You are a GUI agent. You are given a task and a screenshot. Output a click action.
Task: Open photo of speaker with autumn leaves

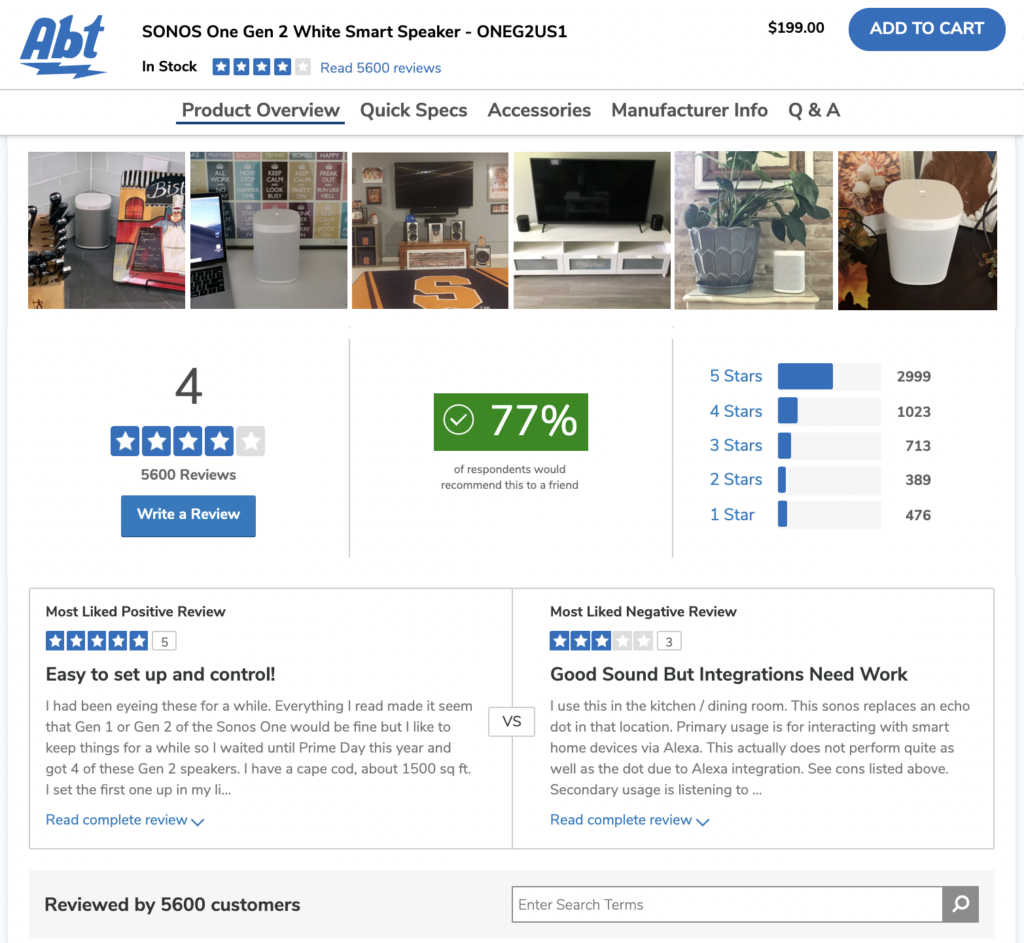click(x=917, y=231)
